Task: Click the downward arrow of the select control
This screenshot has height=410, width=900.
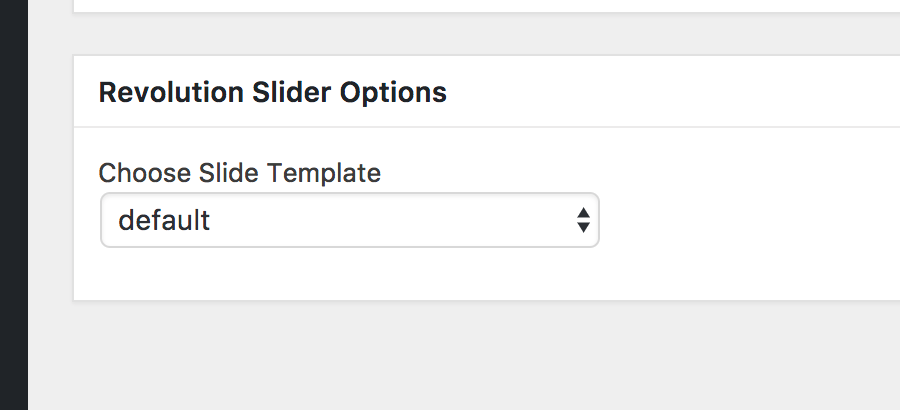Action: click(583, 228)
